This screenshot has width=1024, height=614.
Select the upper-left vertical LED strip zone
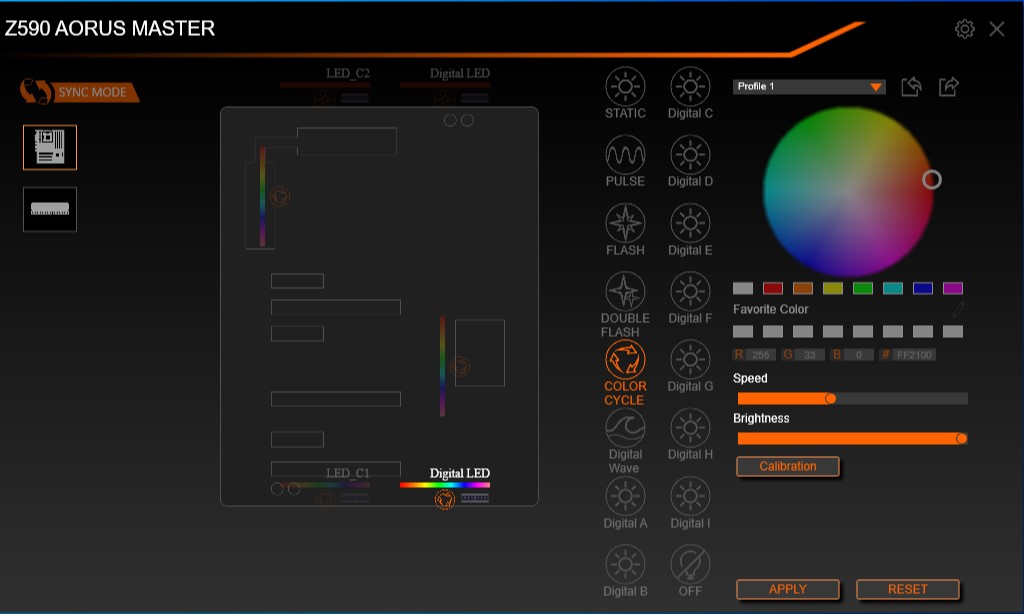(263, 197)
